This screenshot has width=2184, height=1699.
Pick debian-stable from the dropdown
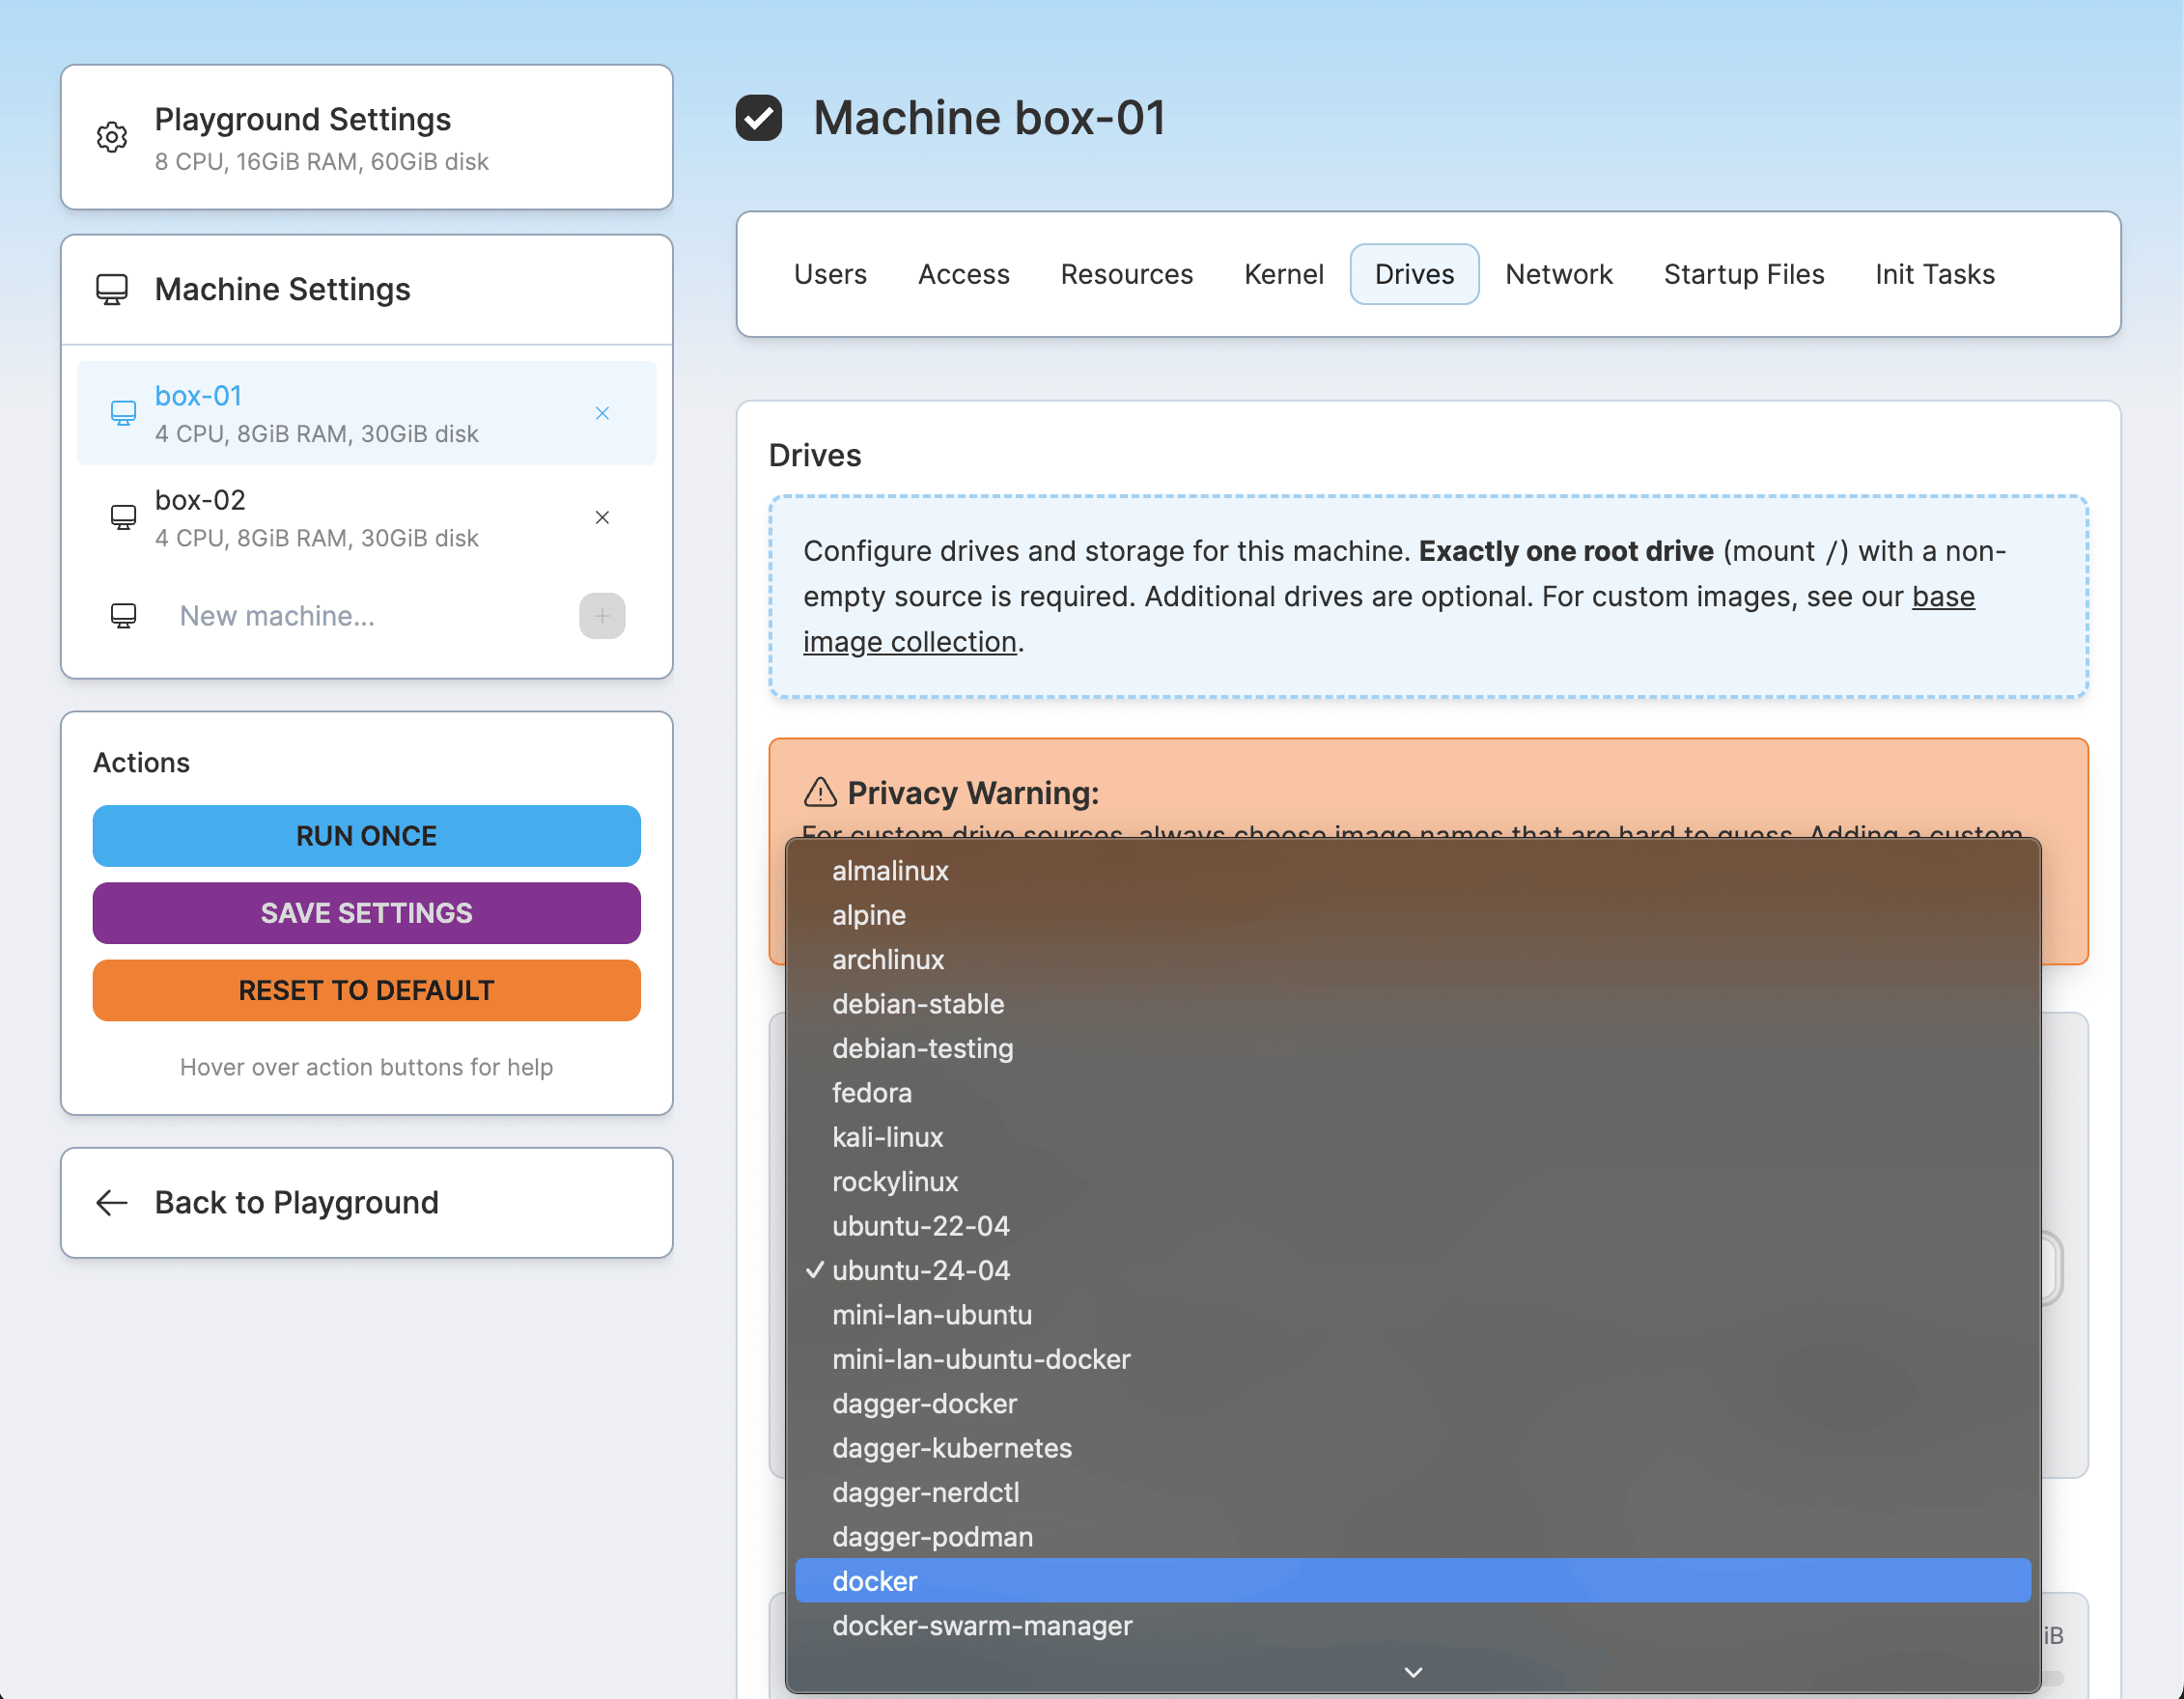(1412, 1003)
